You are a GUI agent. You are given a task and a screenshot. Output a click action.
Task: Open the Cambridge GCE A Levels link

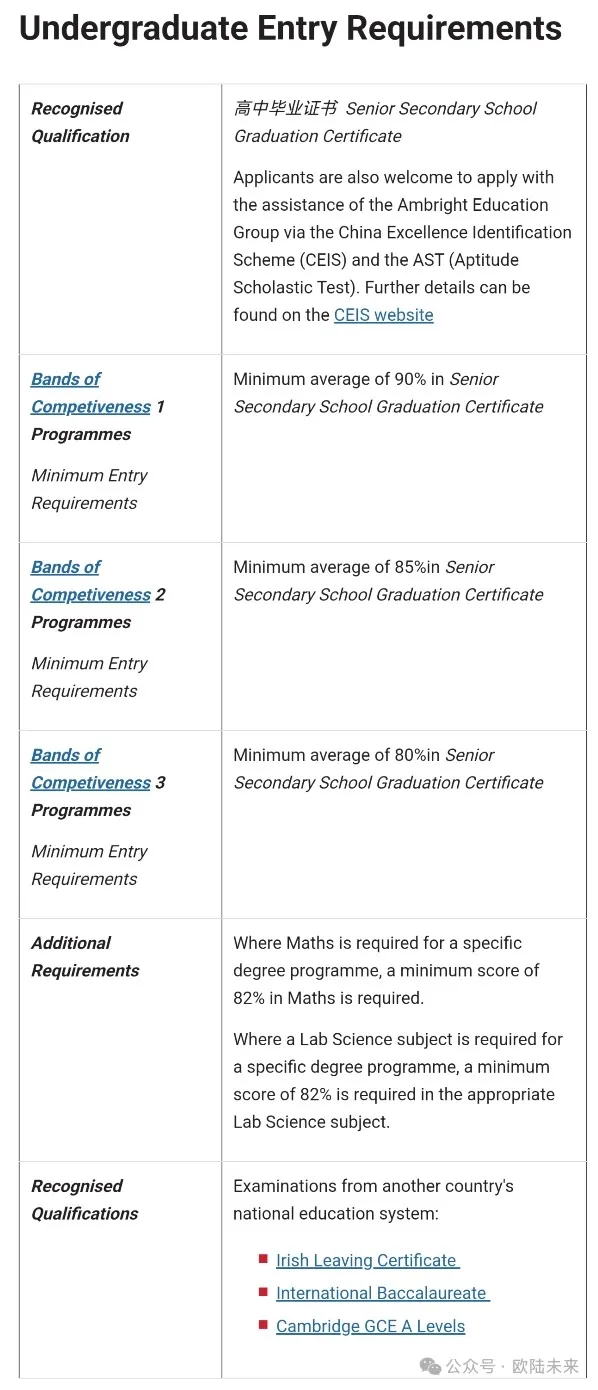pos(371,1326)
